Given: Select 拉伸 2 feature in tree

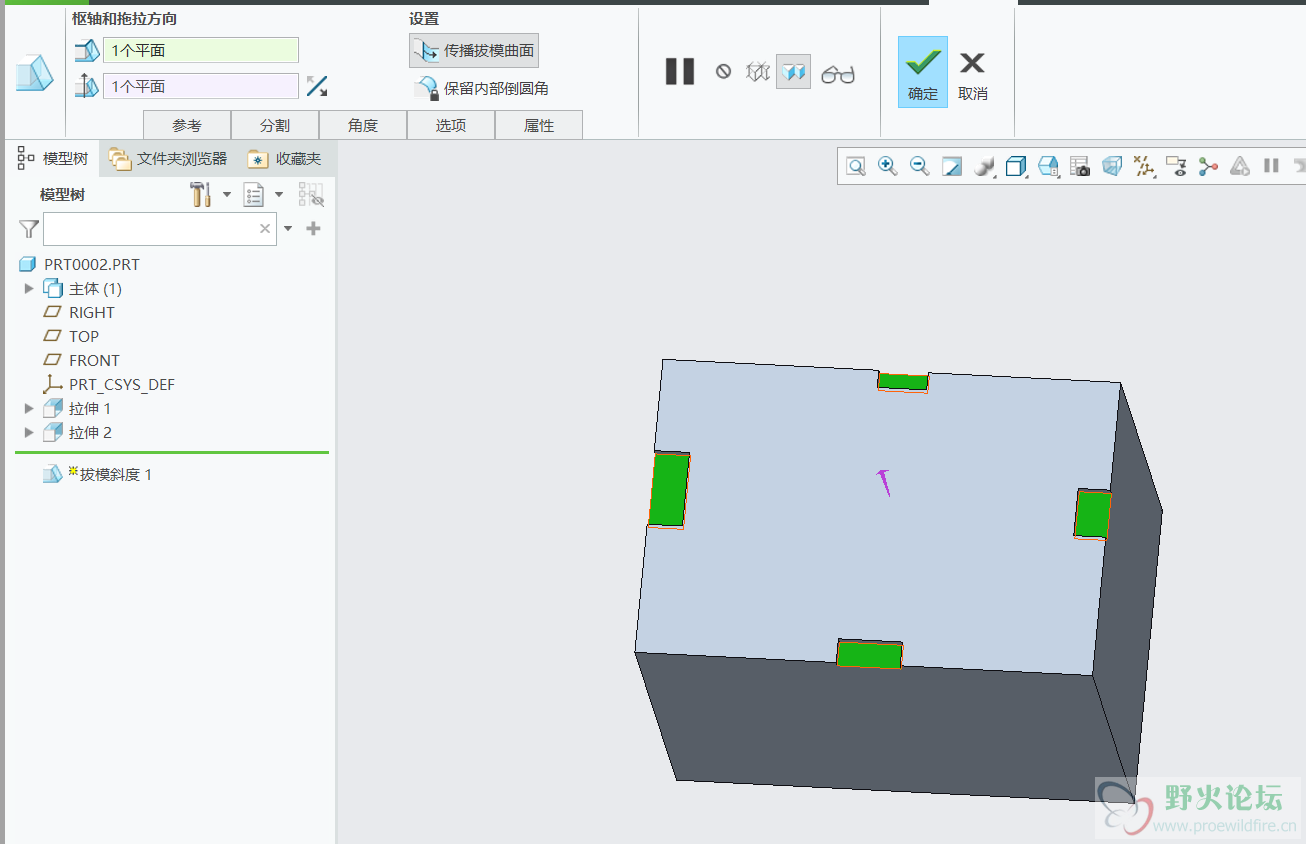Looking at the screenshot, I should pos(90,432).
